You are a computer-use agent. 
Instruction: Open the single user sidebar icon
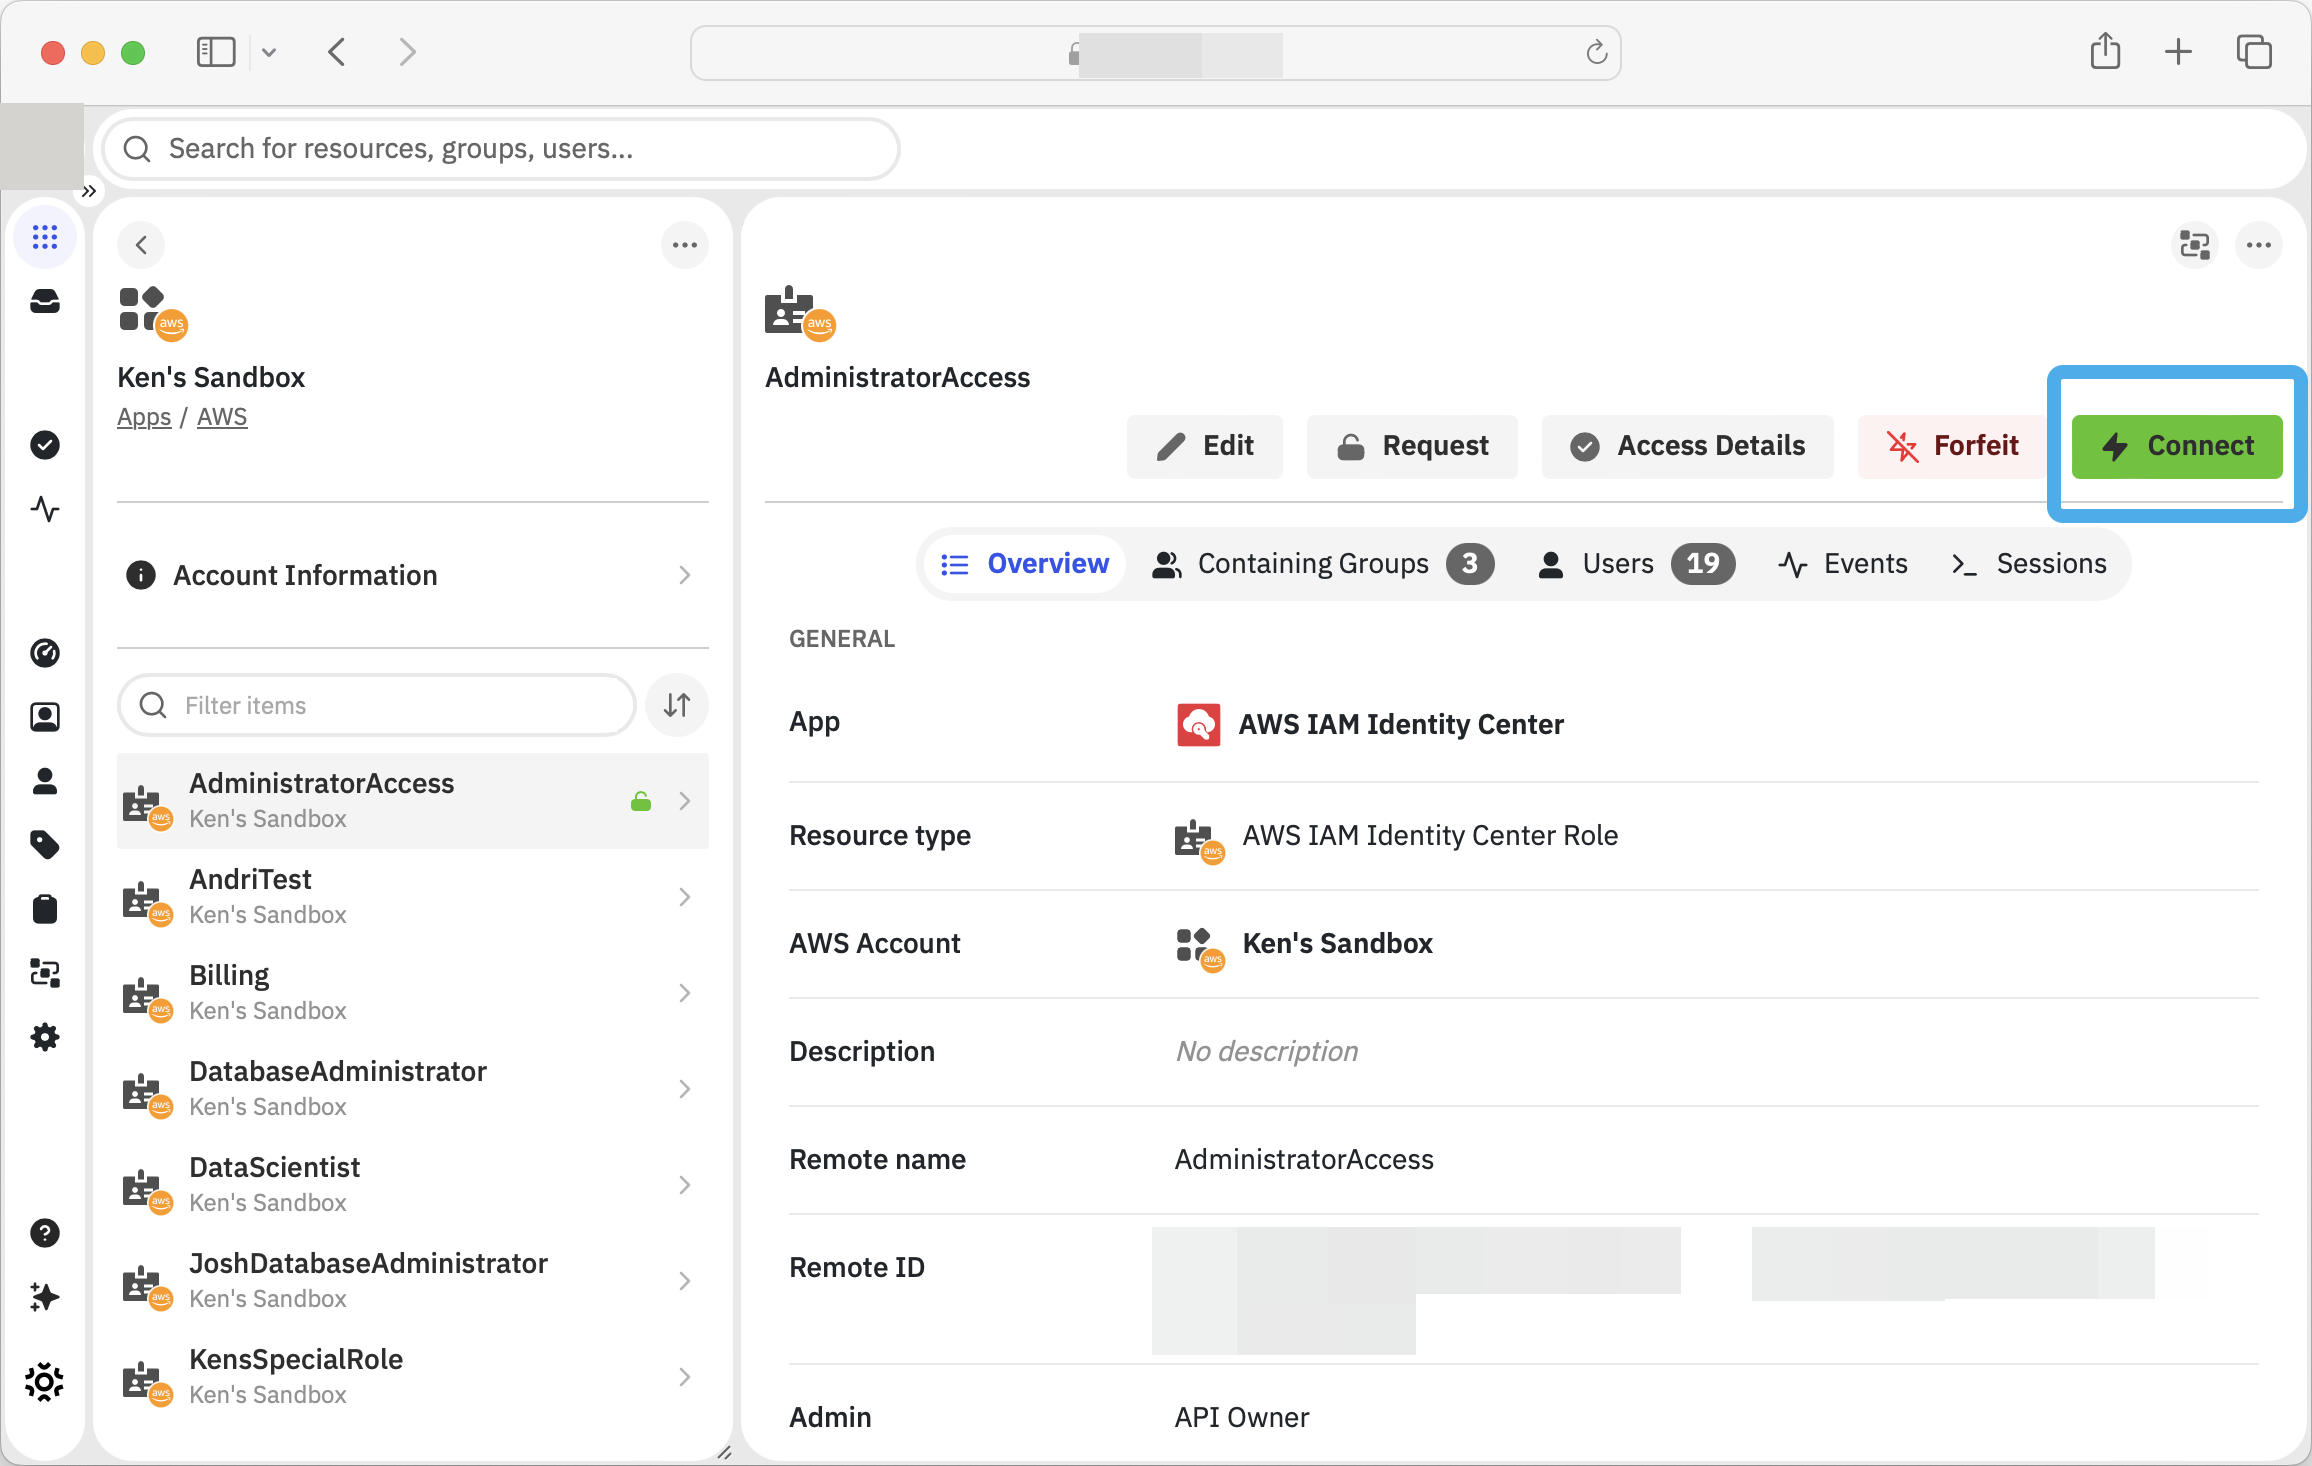click(x=45, y=781)
